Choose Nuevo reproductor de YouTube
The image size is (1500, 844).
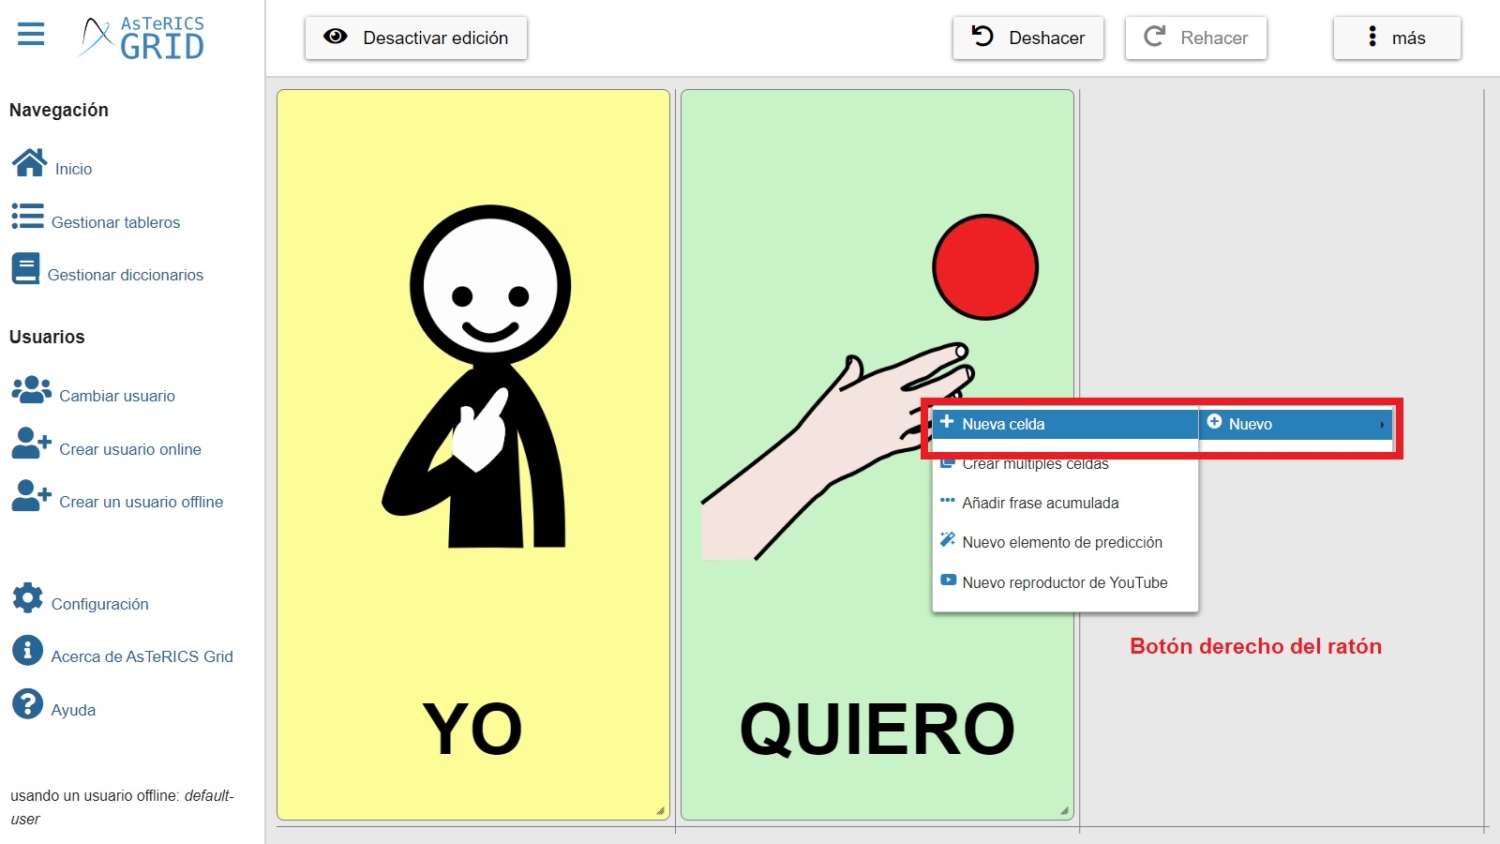tap(1064, 582)
